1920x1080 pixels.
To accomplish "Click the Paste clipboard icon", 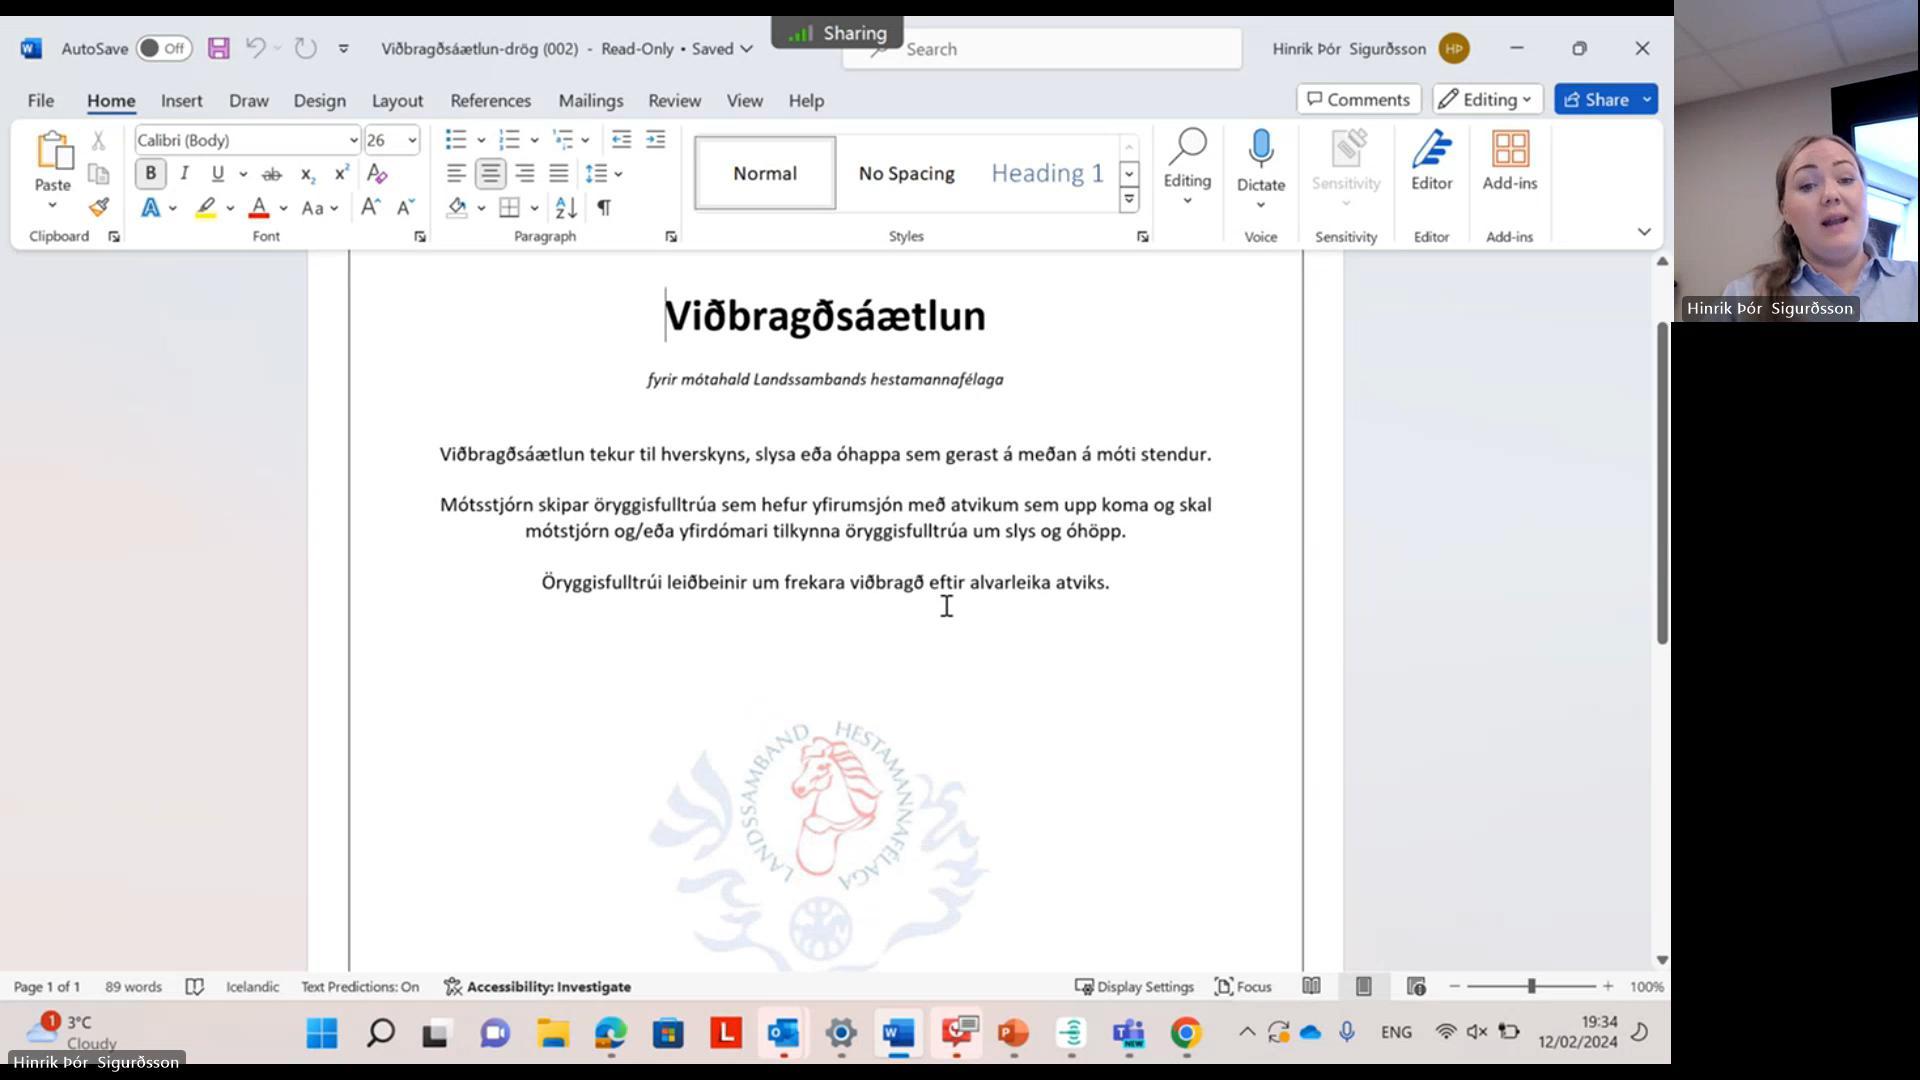I will 53,151.
